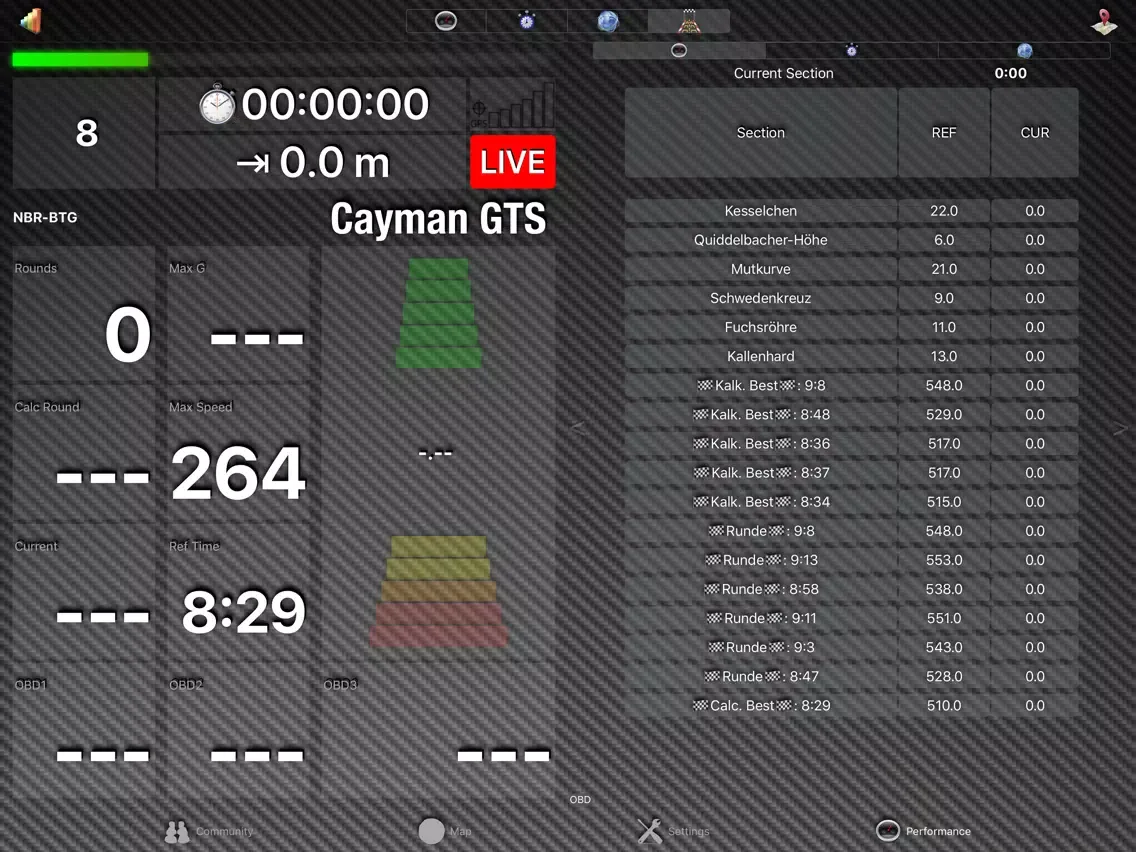Tap the Section column header

[761, 133]
